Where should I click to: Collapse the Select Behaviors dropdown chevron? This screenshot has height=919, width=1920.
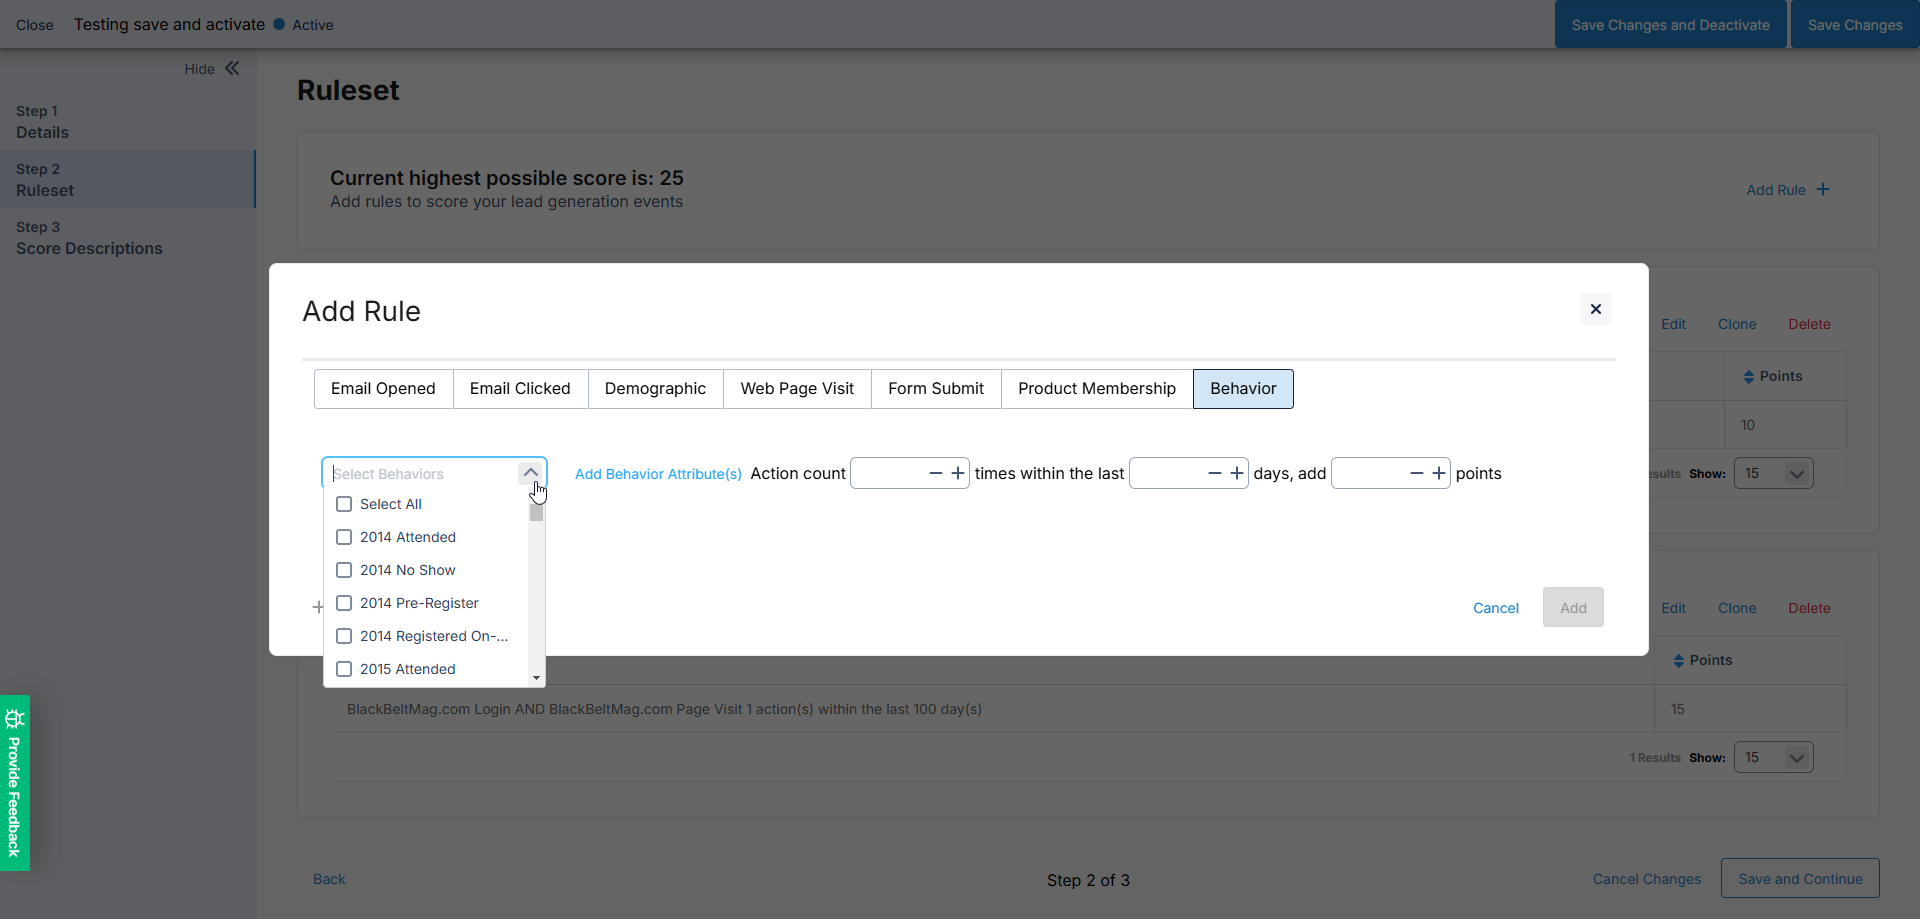(530, 473)
